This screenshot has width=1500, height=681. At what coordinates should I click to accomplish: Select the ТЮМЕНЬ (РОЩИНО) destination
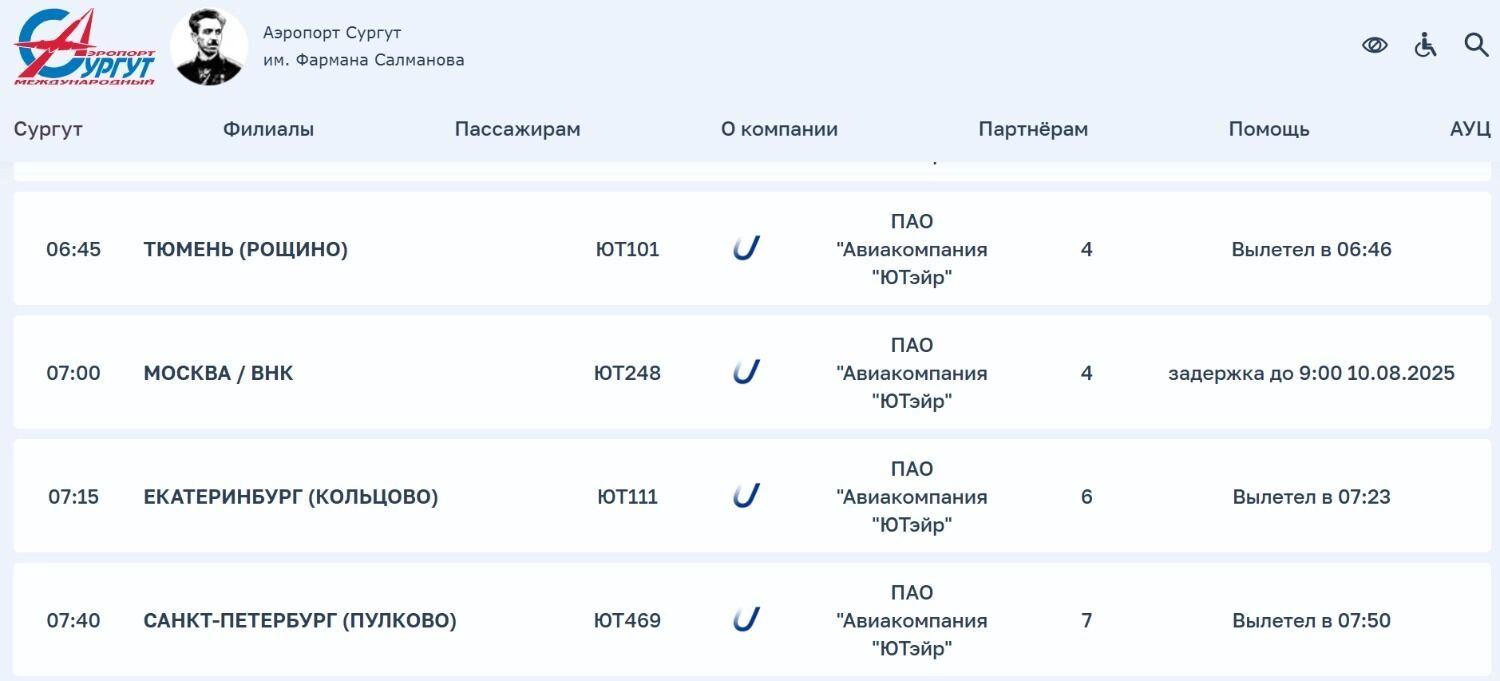pyautogui.click(x=245, y=249)
